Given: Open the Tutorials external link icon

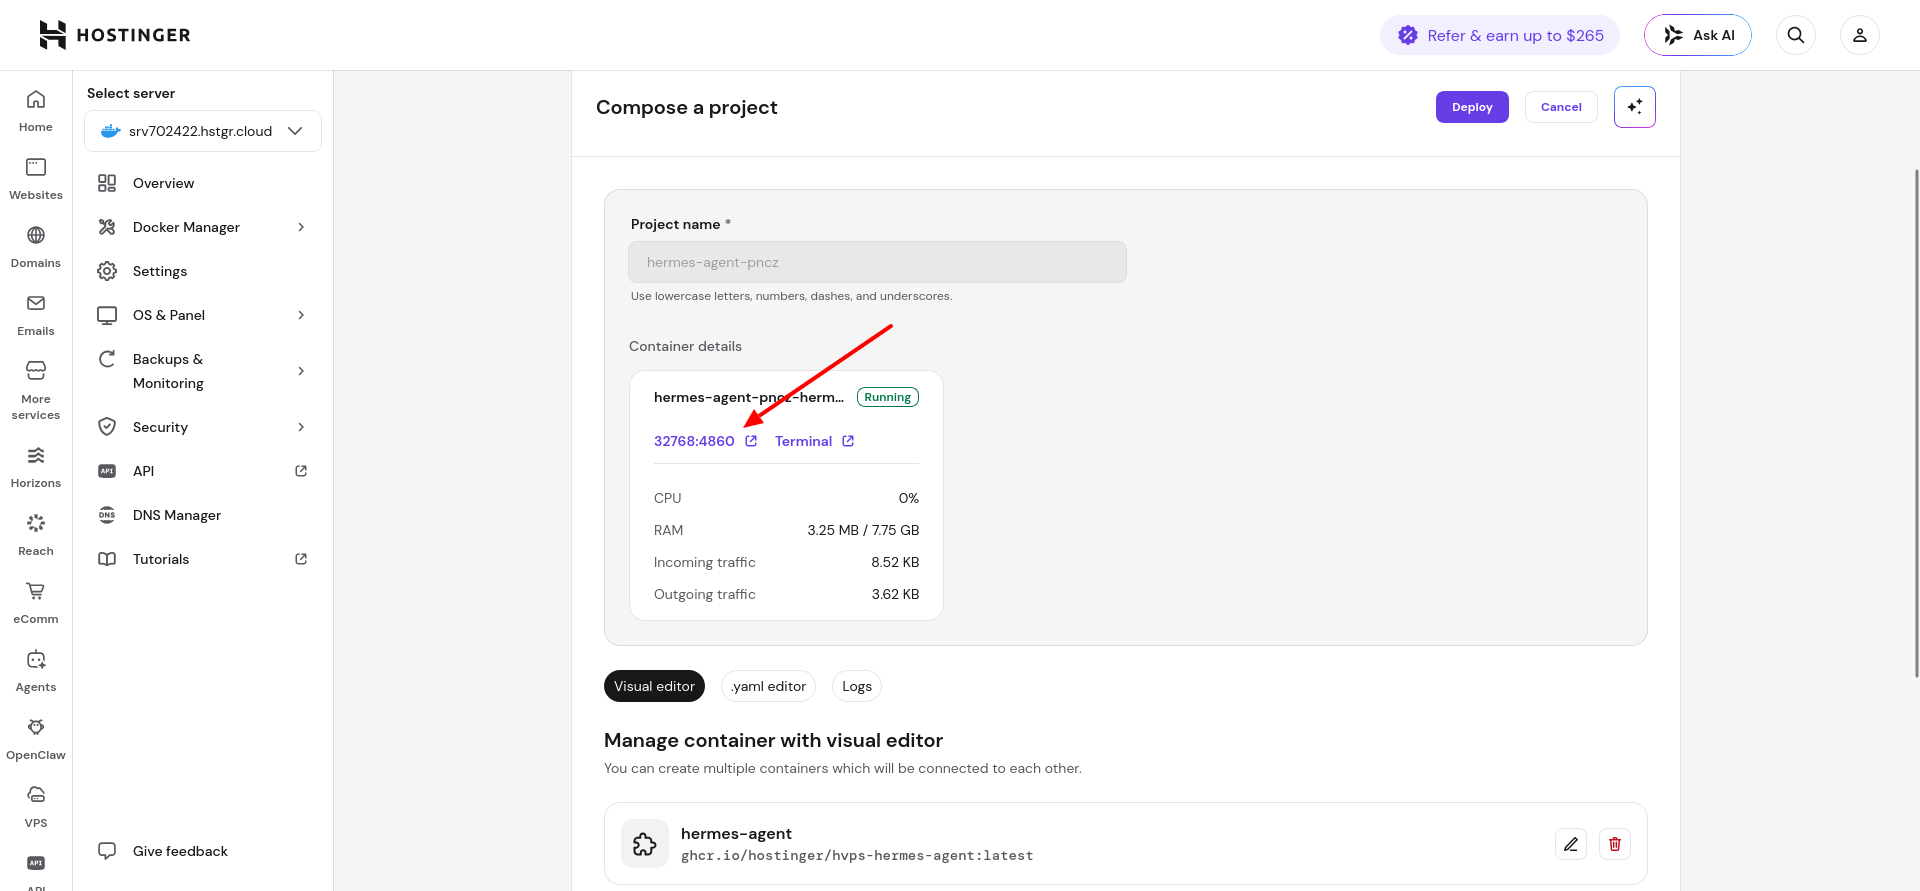Looking at the screenshot, I should (x=301, y=559).
